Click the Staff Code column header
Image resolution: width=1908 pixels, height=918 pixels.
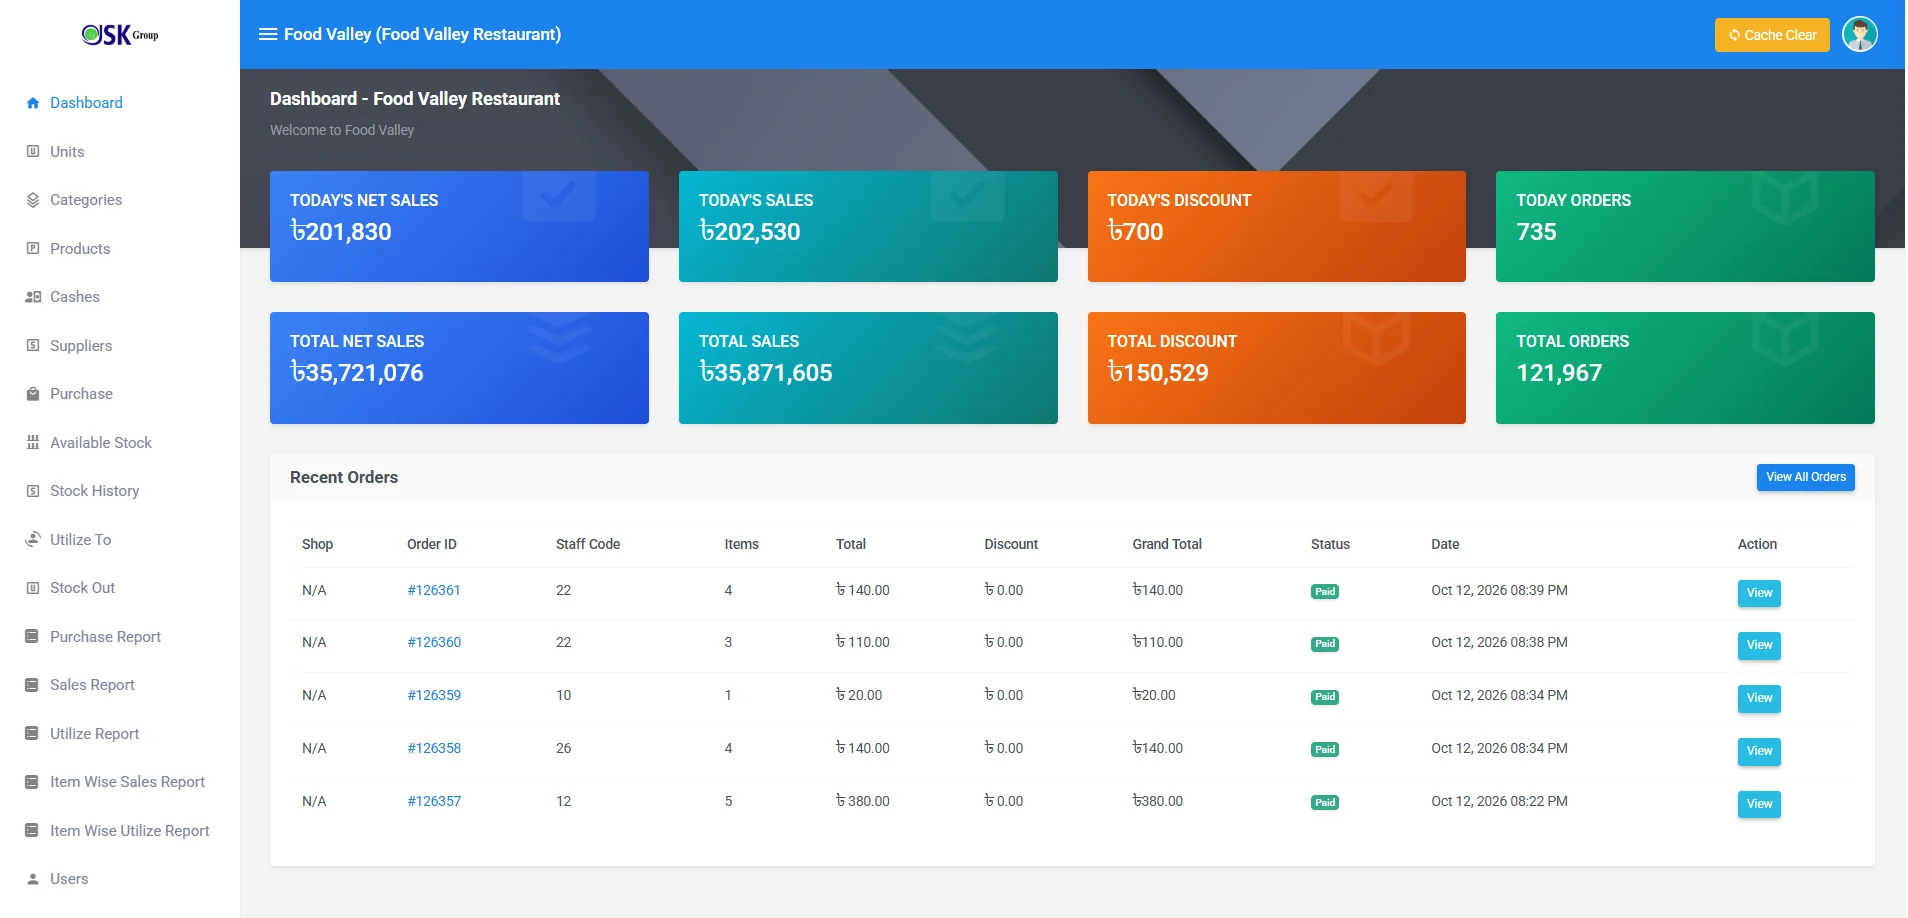tap(588, 544)
